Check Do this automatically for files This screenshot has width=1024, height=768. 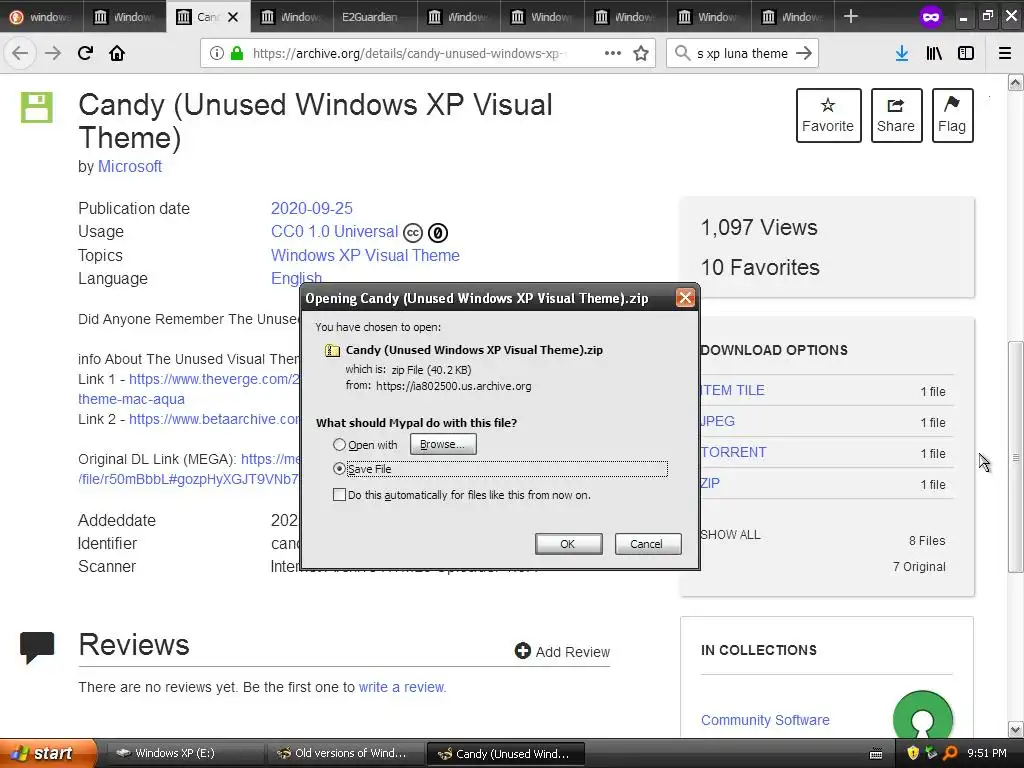coord(339,494)
